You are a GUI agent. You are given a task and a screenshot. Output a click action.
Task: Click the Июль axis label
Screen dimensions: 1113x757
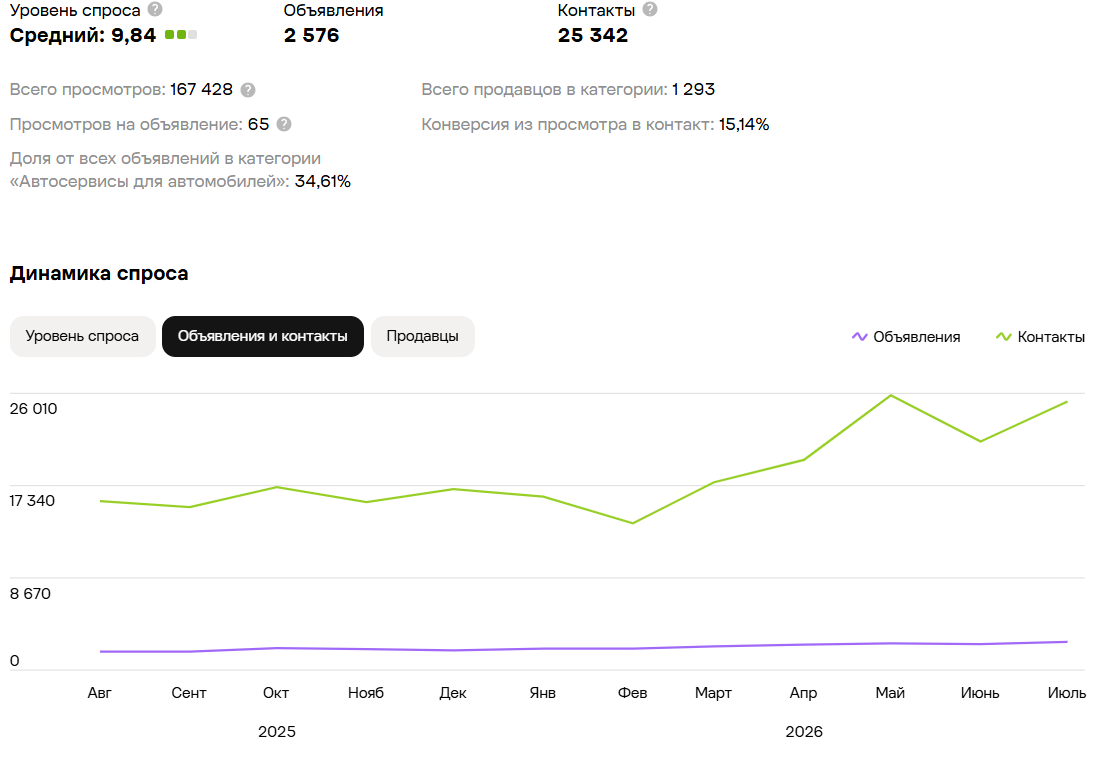(x=1067, y=693)
